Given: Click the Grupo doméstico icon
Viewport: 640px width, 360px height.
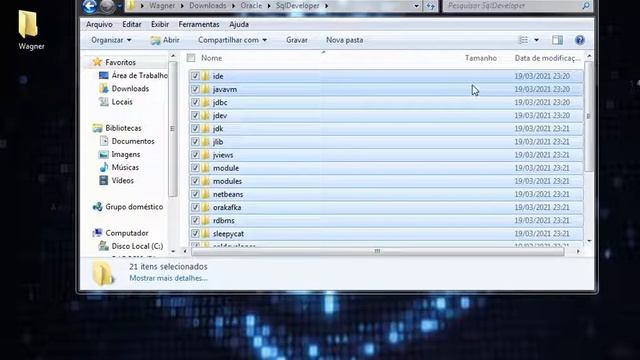Looking at the screenshot, I should [98, 207].
